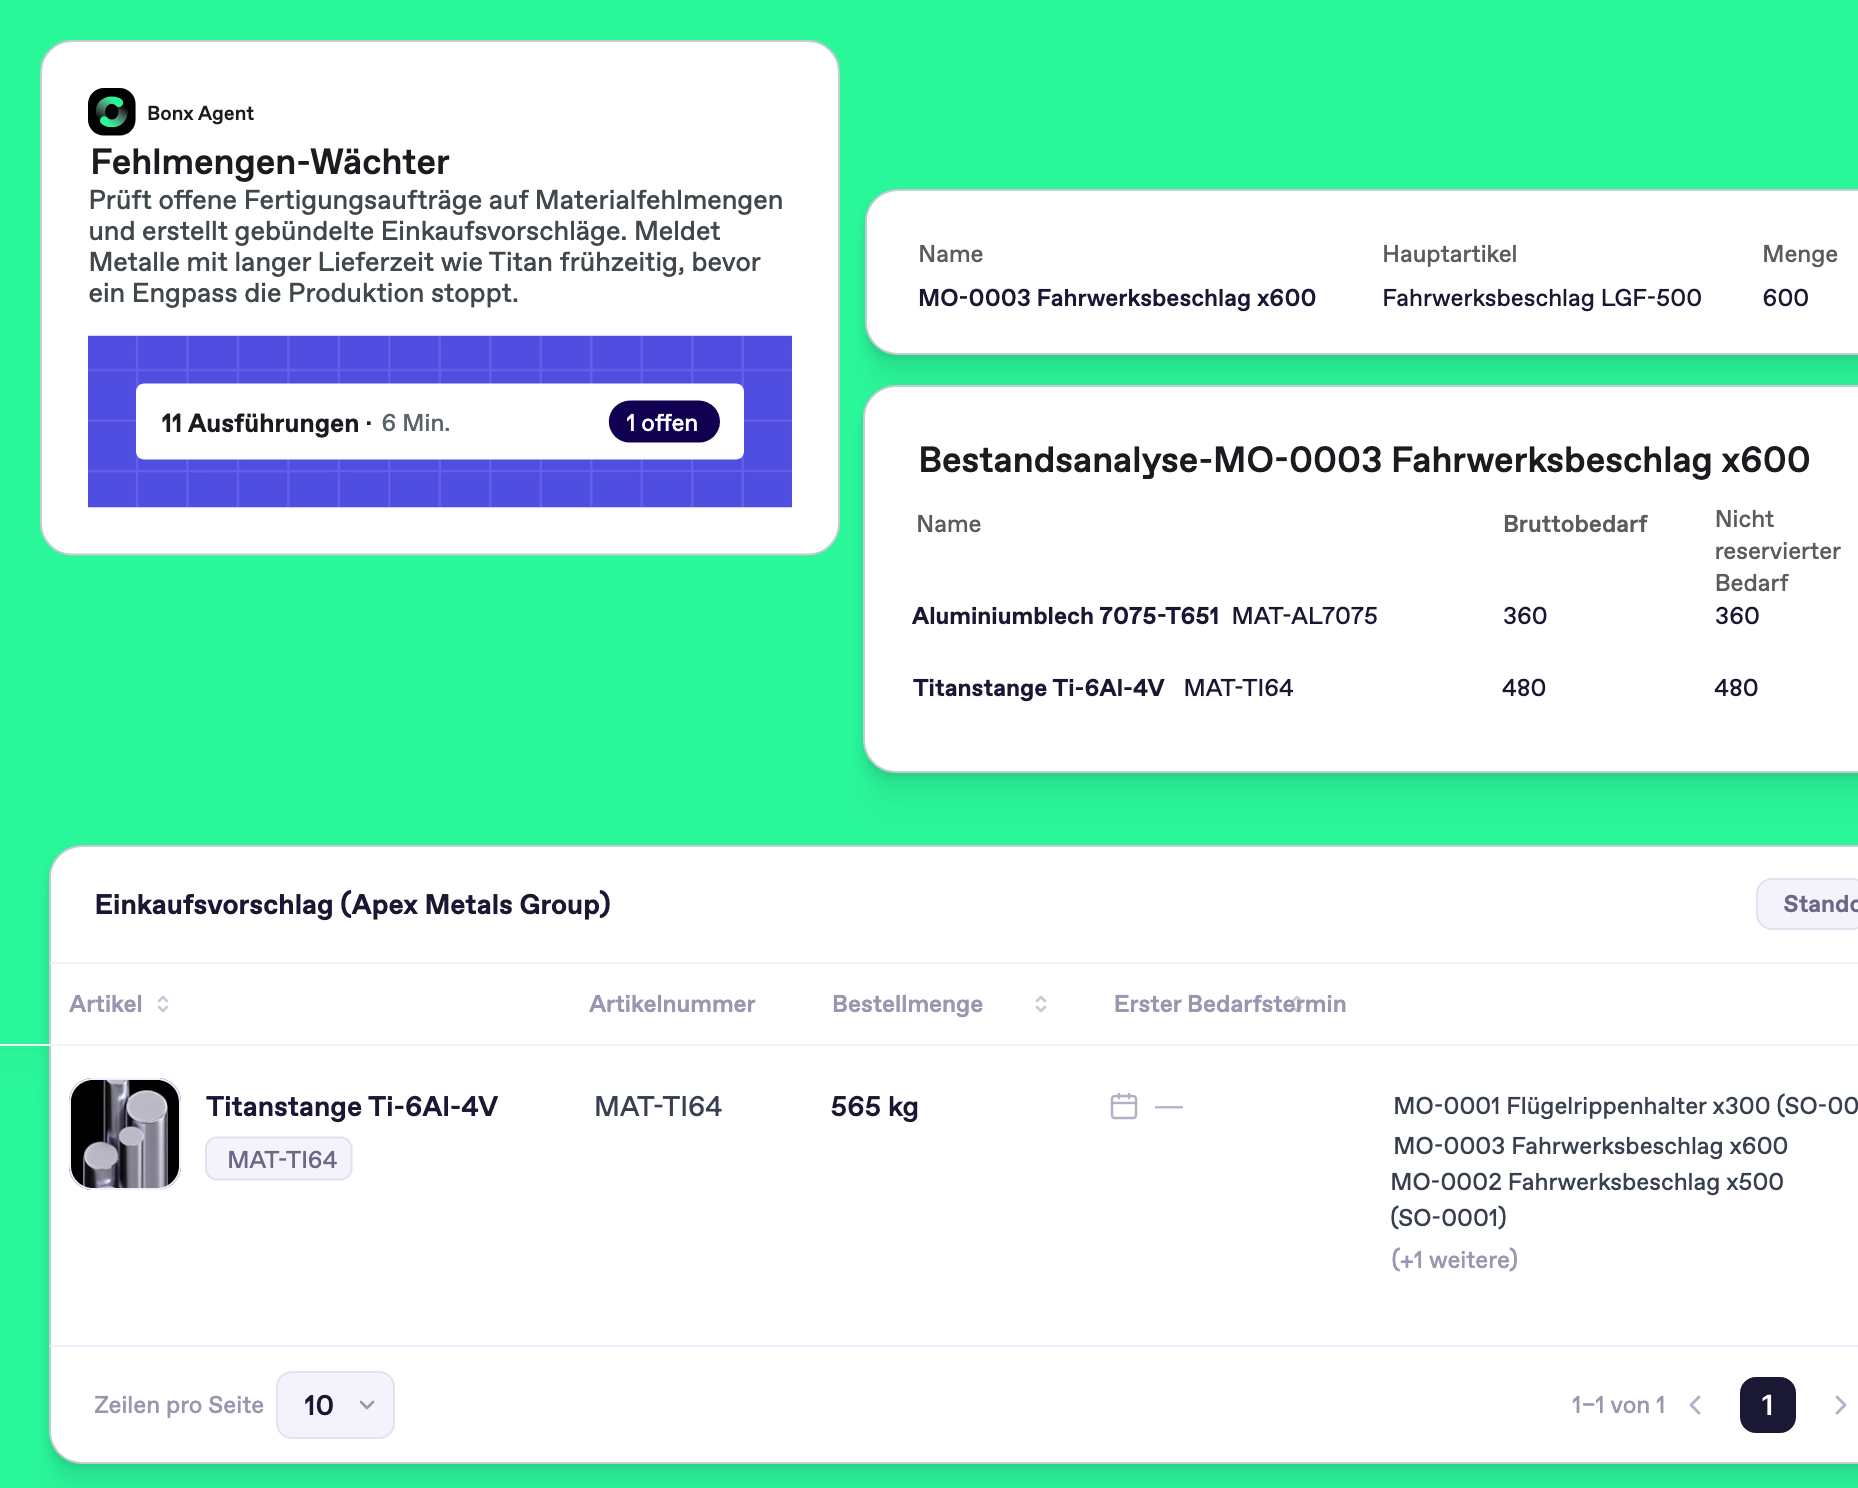Click the calendar icon in the Titanstange row
The image size is (1858, 1488).
click(x=1124, y=1106)
